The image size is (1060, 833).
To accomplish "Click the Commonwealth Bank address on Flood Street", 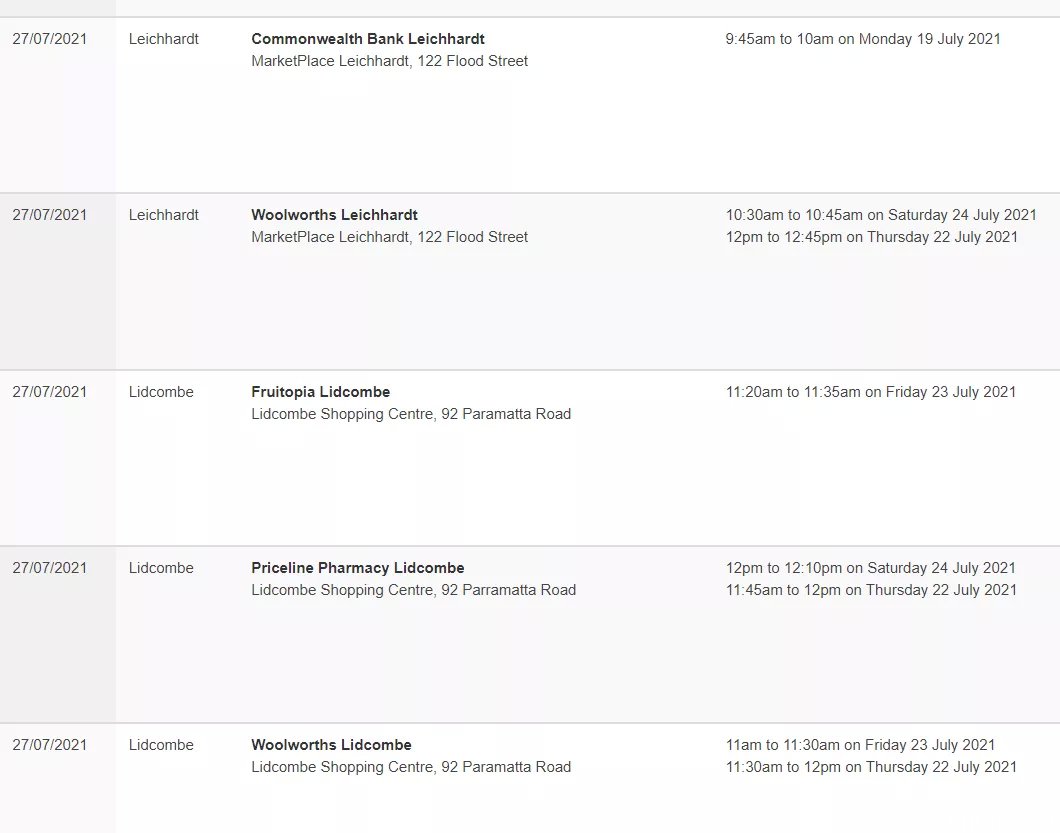I will (x=389, y=61).
